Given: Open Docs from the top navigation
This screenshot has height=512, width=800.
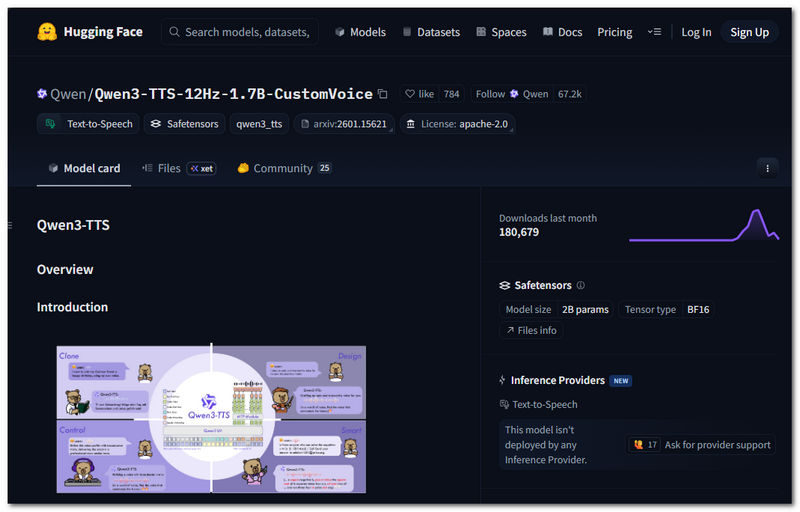Looking at the screenshot, I should (x=562, y=32).
